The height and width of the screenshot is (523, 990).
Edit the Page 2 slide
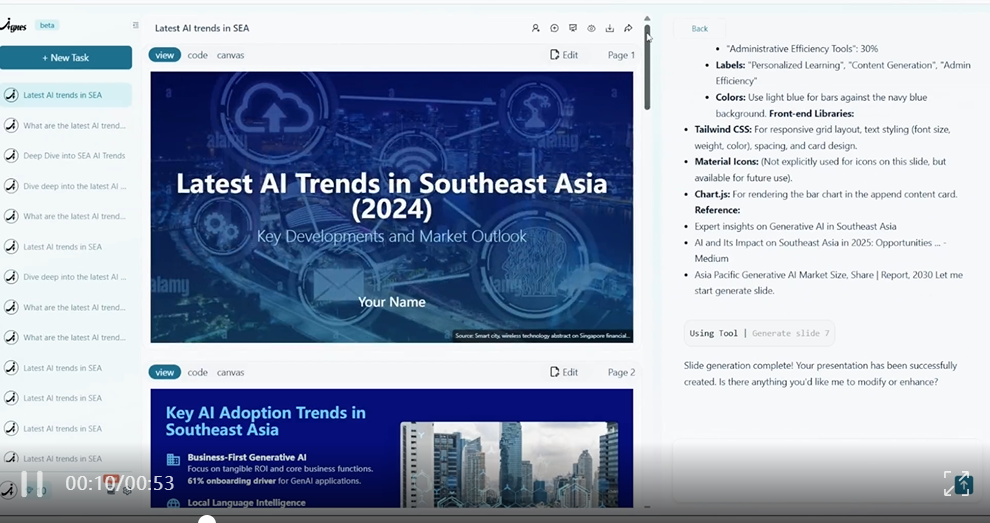(x=564, y=372)
